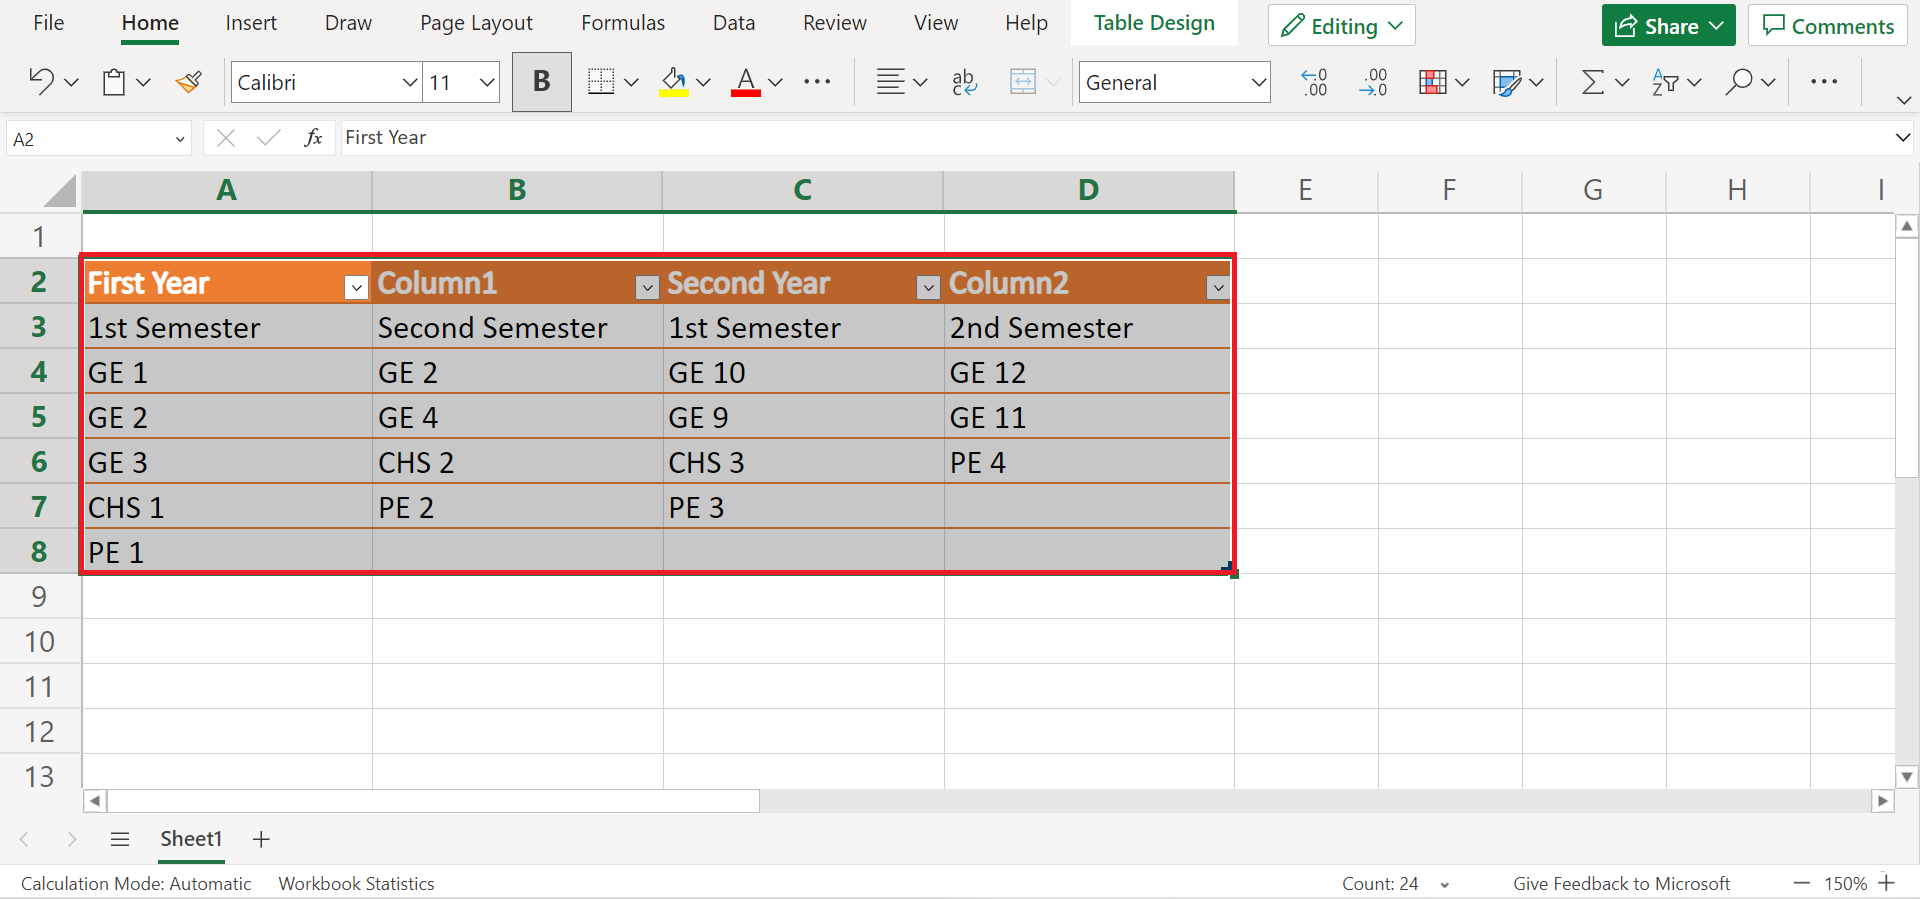Open the Editing mode dropdown
This screenshot has height=899, width=1920.
pos(1342,26)
